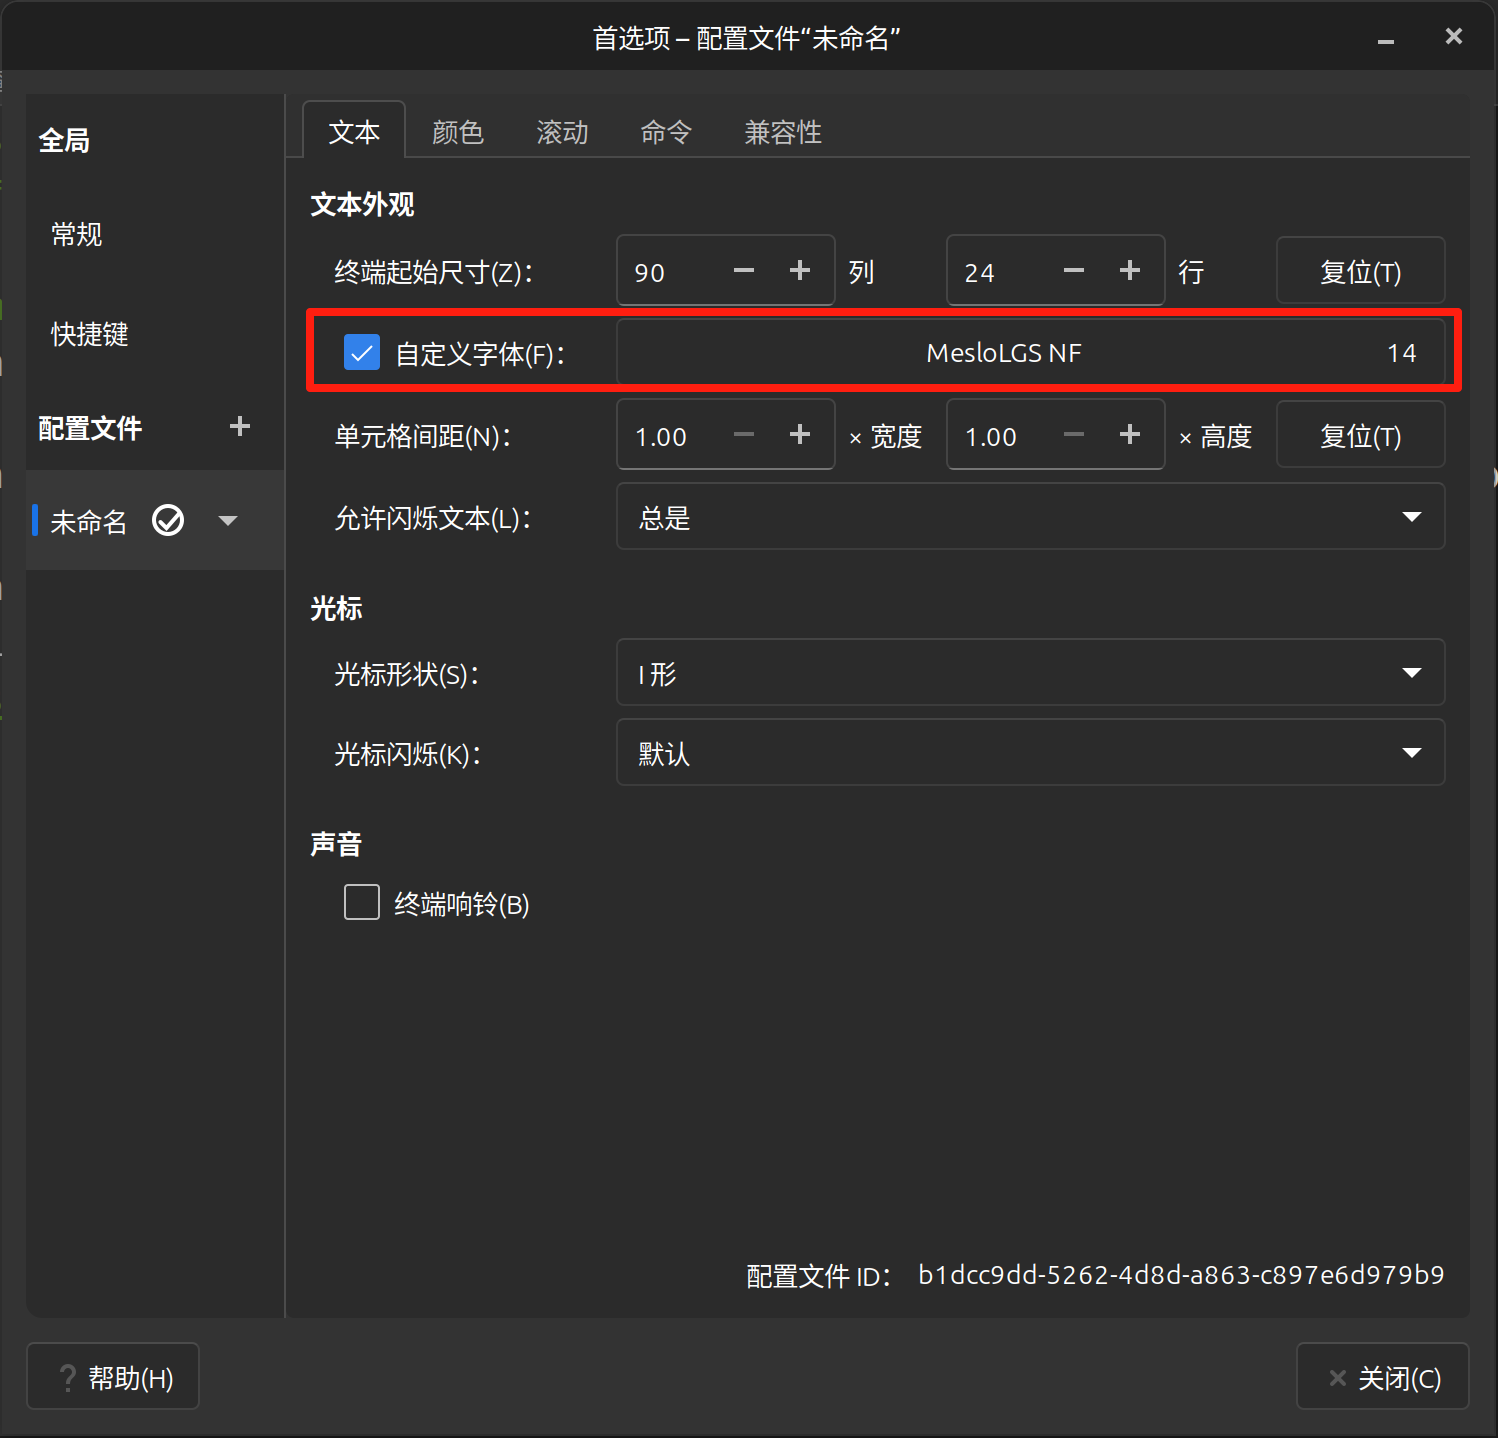Decrease terminal rows with minus button
This screenshot has height=1438, width=1498.
click(x=1073, y=271)
